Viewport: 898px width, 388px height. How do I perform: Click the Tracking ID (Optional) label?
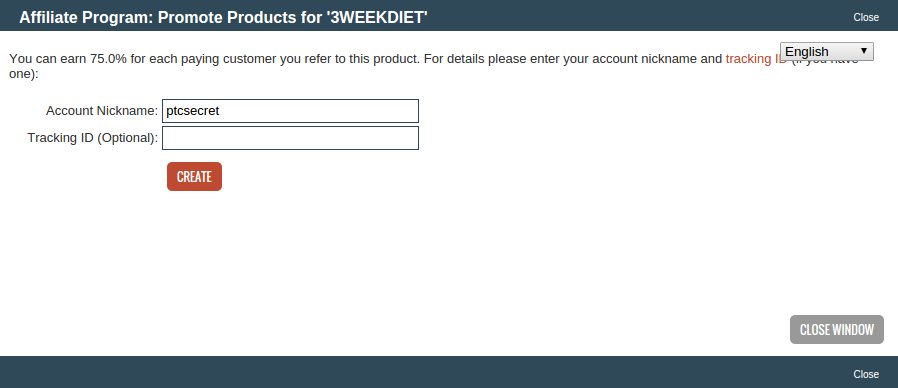[93, 138]
